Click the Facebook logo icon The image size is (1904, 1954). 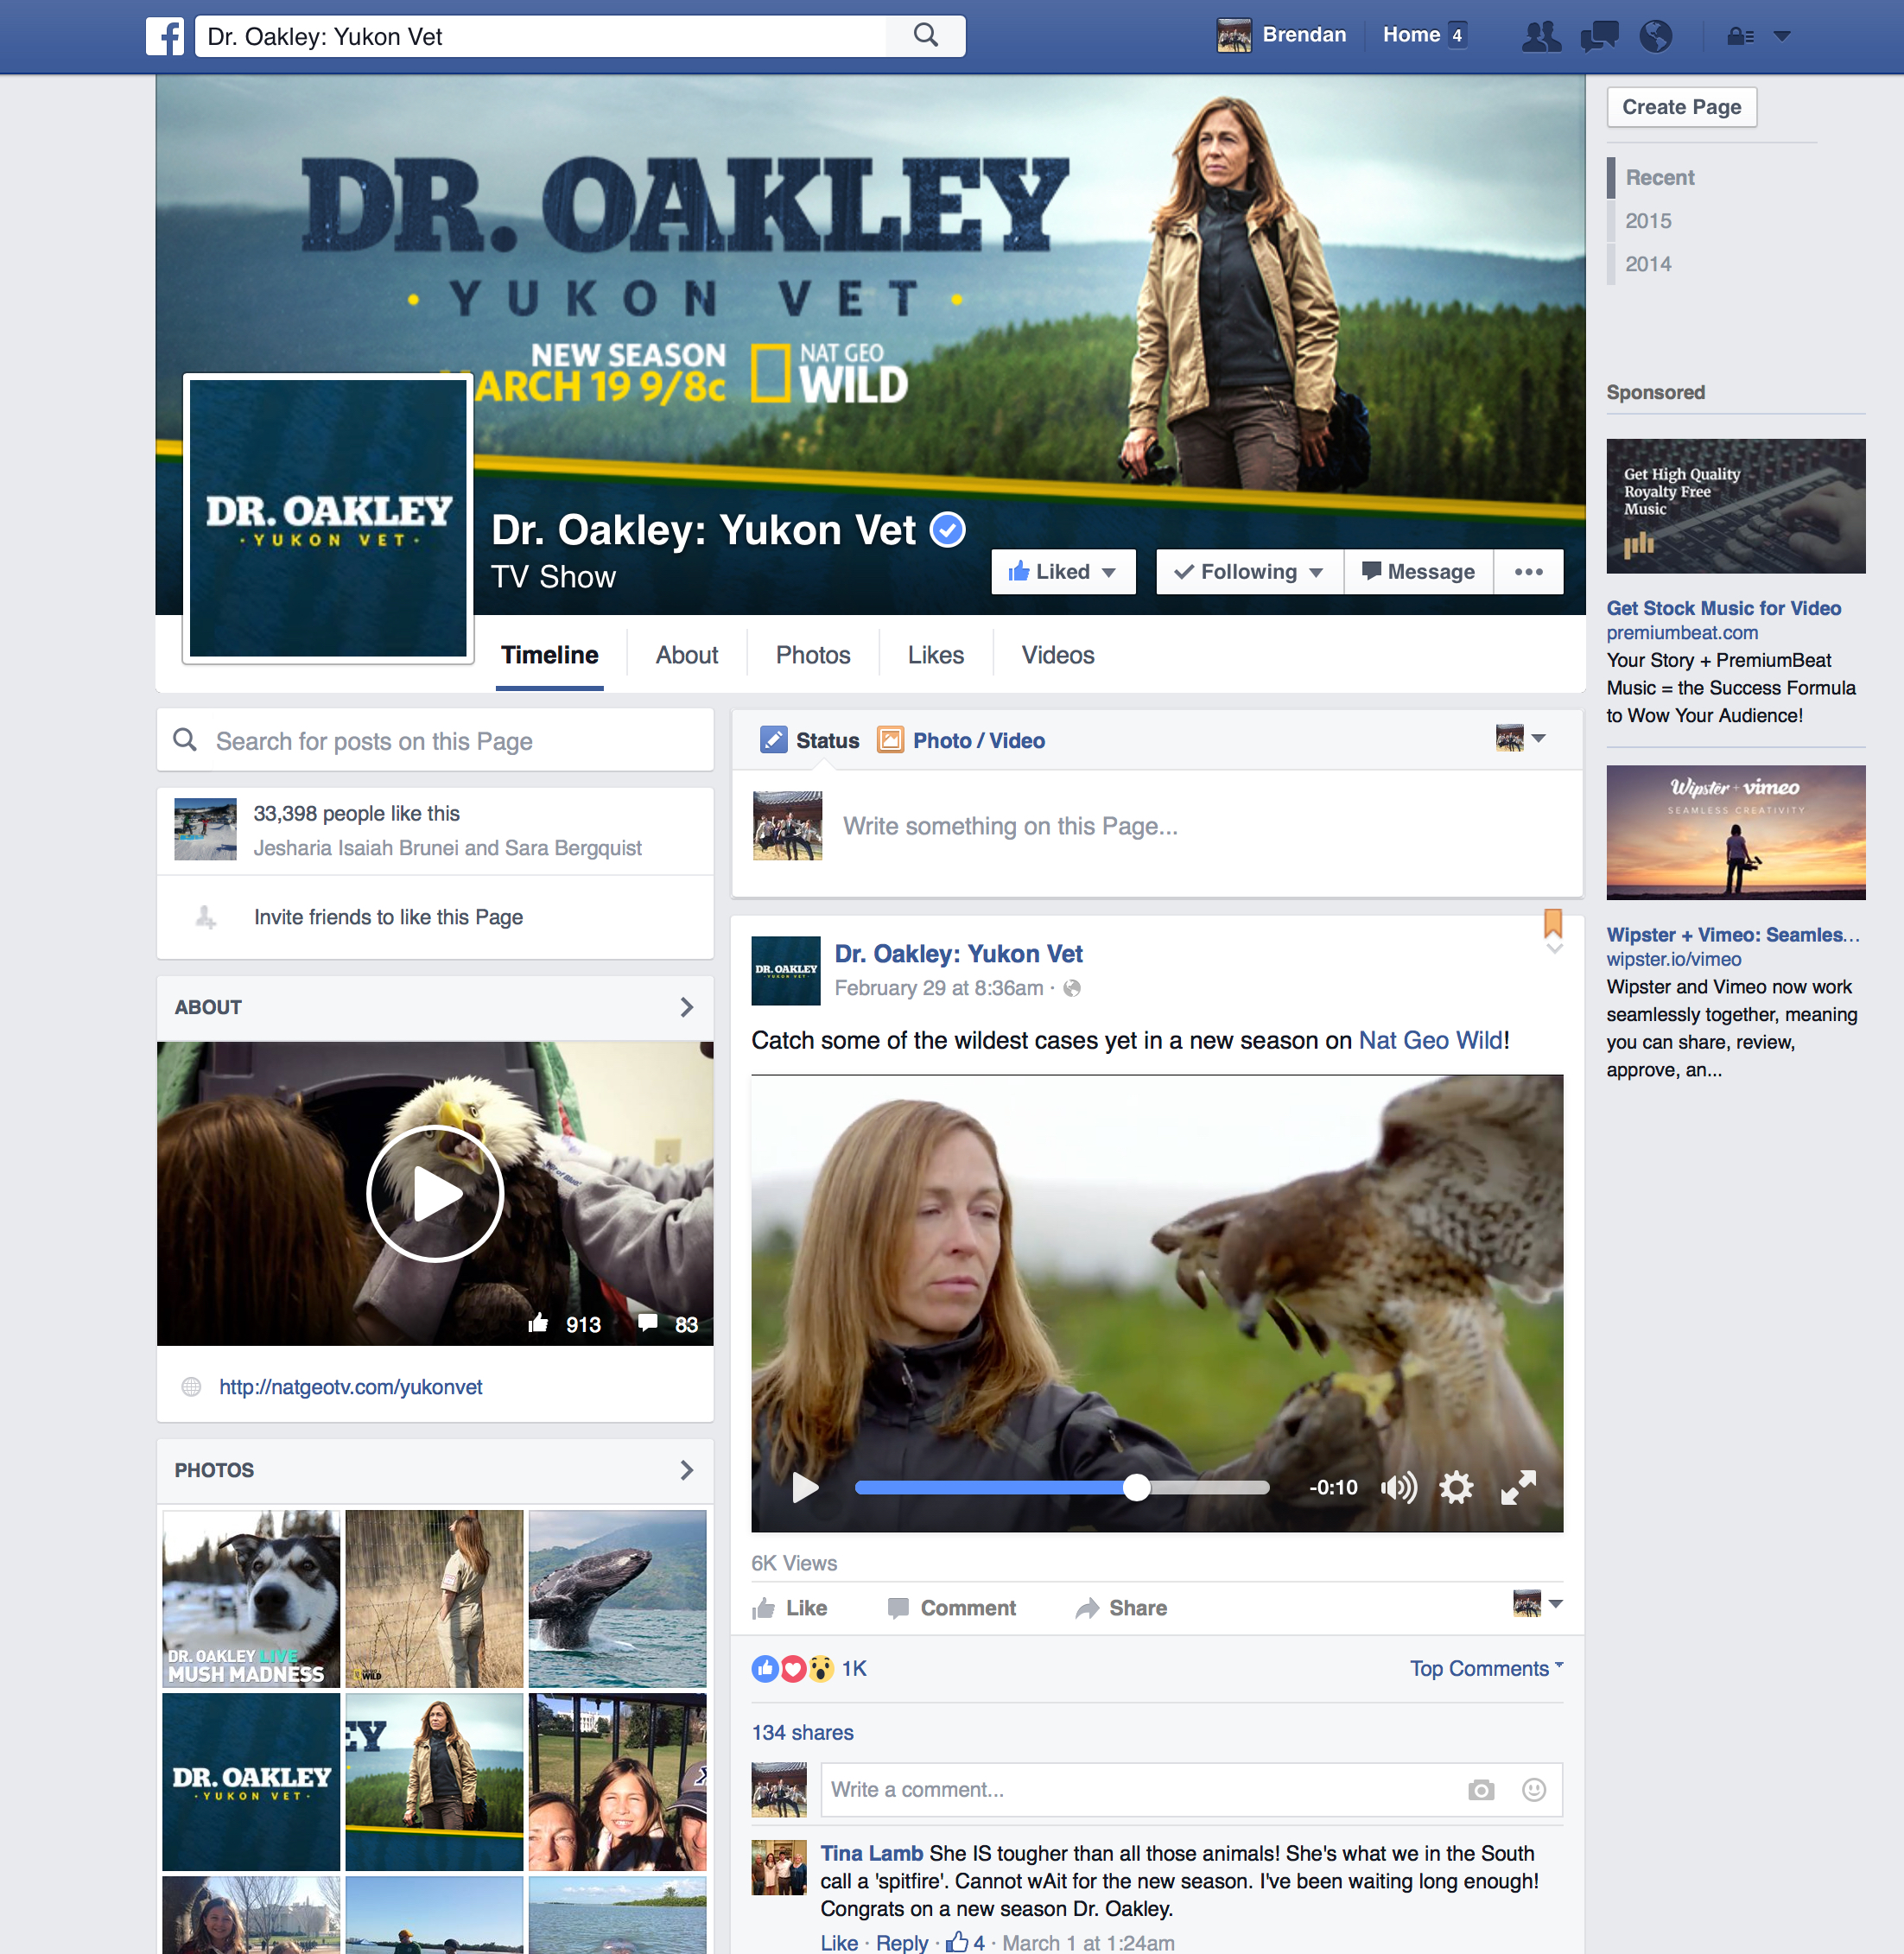pyautogui.click(x=165, y=36)
